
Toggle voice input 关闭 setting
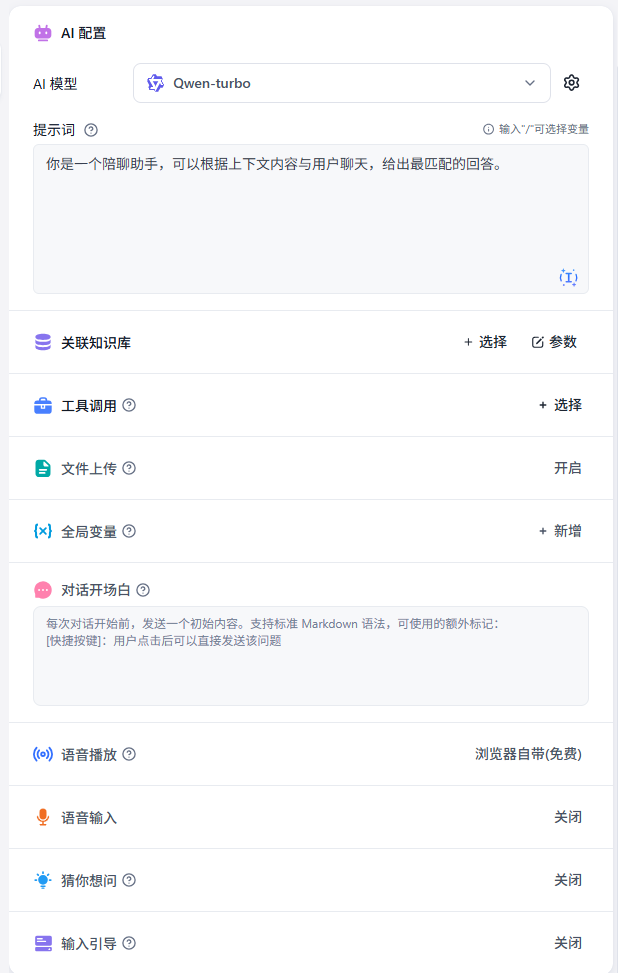568,817
